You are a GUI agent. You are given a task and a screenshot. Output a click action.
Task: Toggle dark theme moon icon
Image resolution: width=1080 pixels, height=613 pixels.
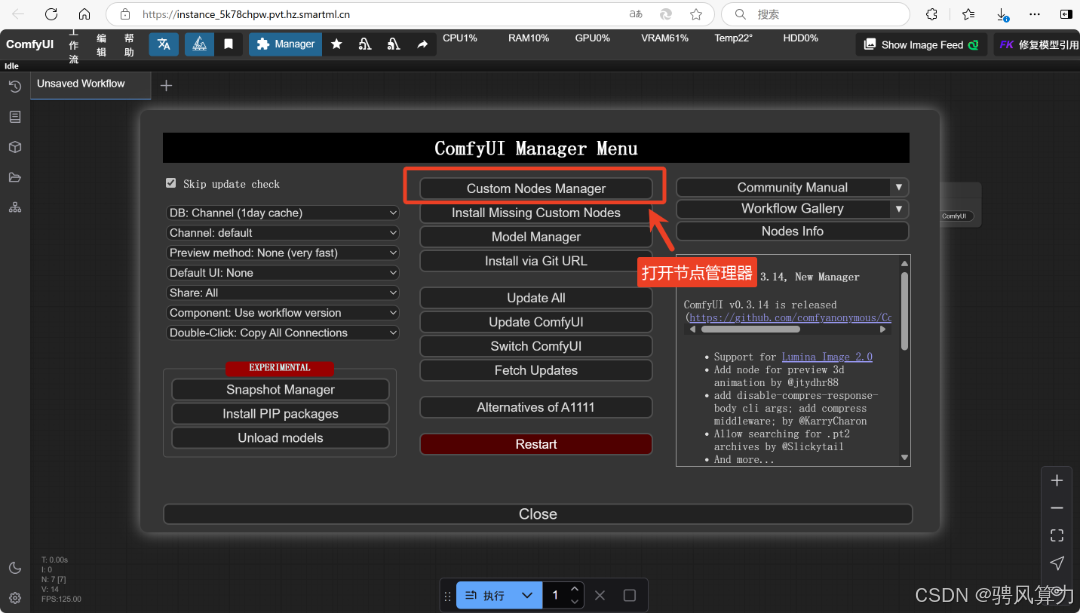pos(14,568)
